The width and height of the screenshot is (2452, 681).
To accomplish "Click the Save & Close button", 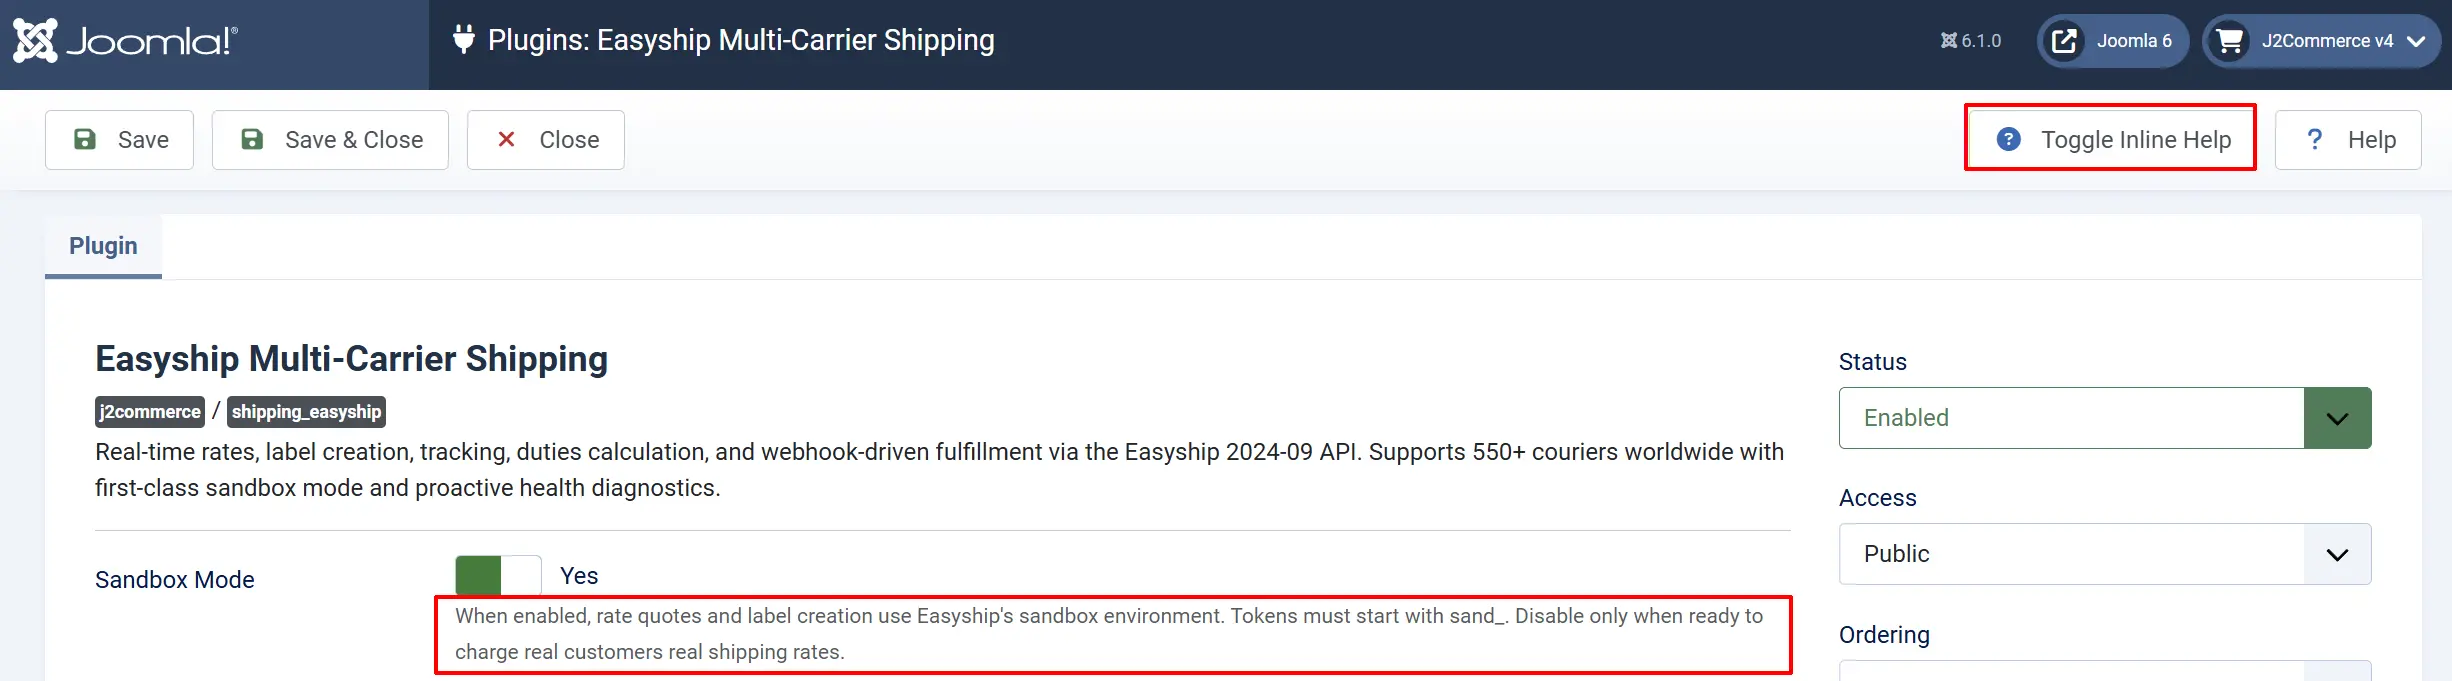I will [330, 140].
